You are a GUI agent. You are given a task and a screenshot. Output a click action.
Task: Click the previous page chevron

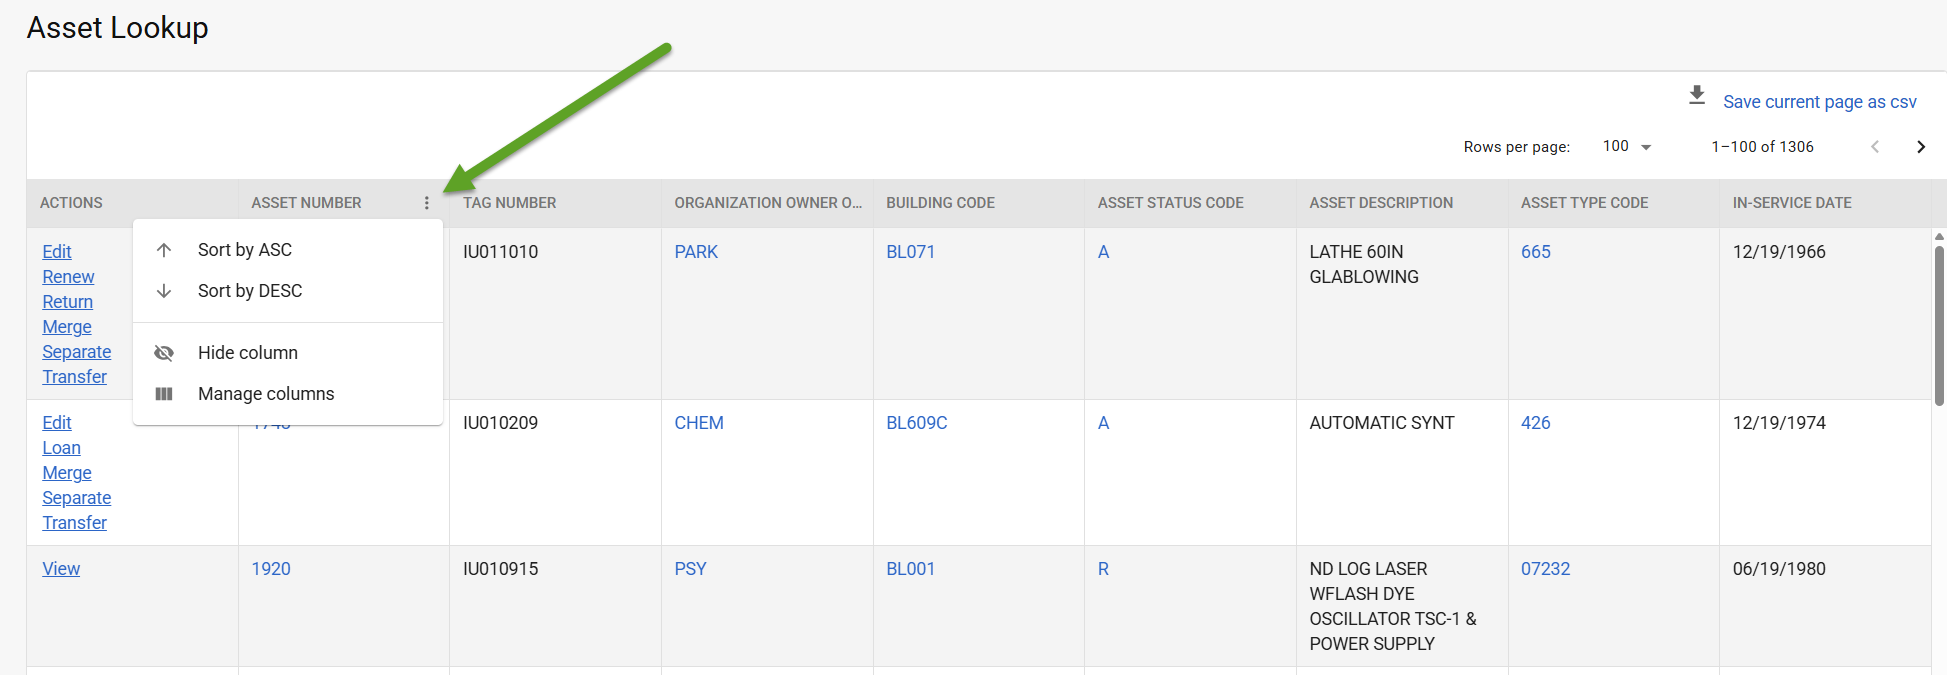(1875, 146)
